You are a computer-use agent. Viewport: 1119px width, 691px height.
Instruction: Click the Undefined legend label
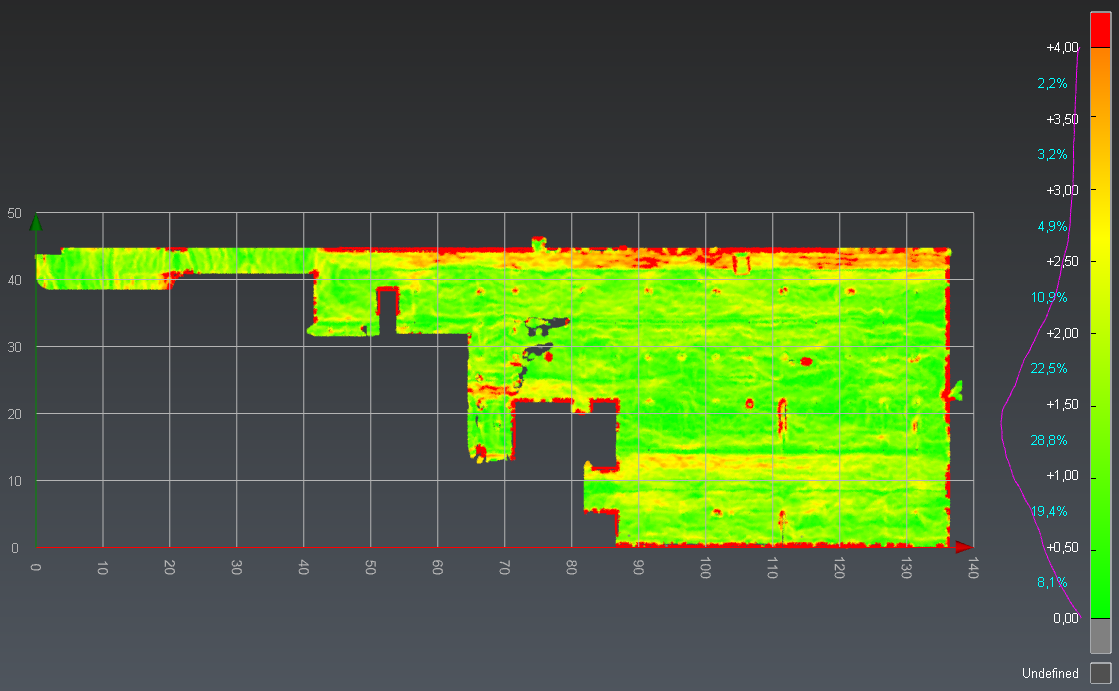tap(1050, 674)
